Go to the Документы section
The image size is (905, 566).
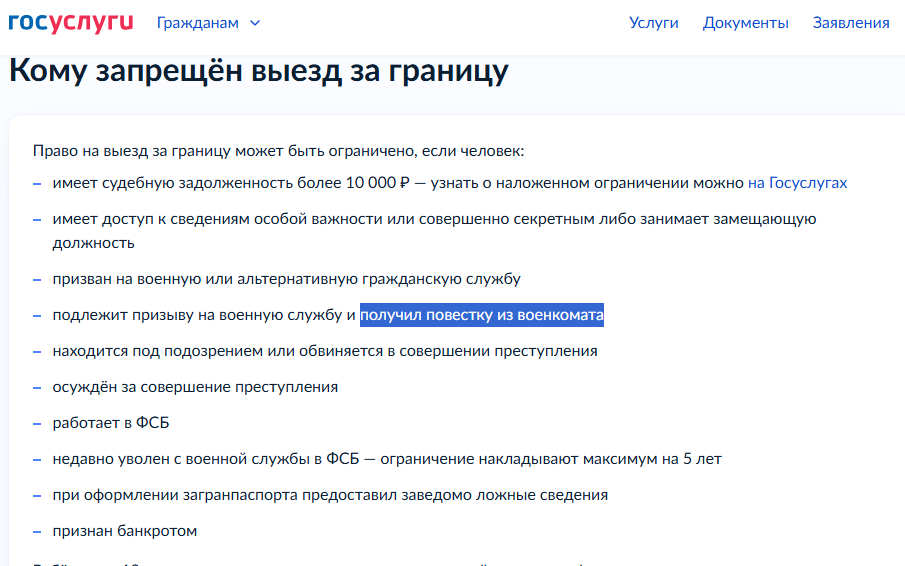[745, 23]
